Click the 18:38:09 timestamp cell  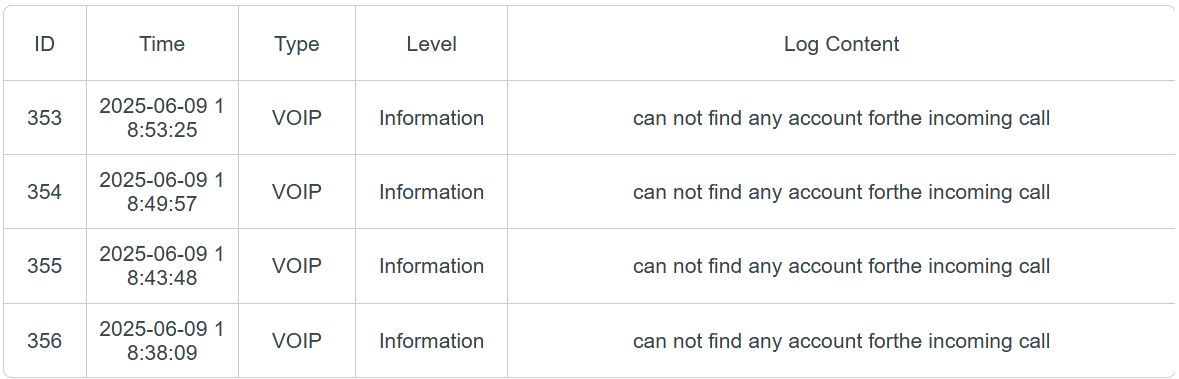click(x=162, y=341)
